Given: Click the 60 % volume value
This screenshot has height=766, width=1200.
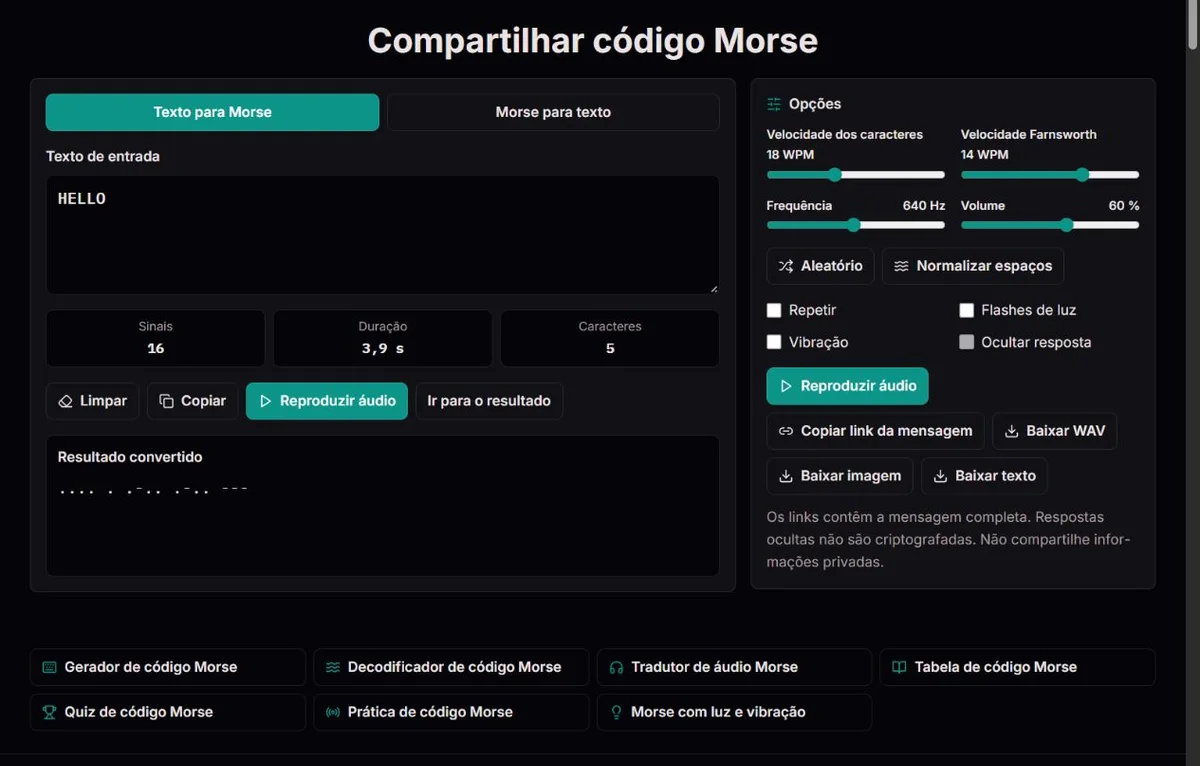Looking at the screenshot, I should 1124,205.
